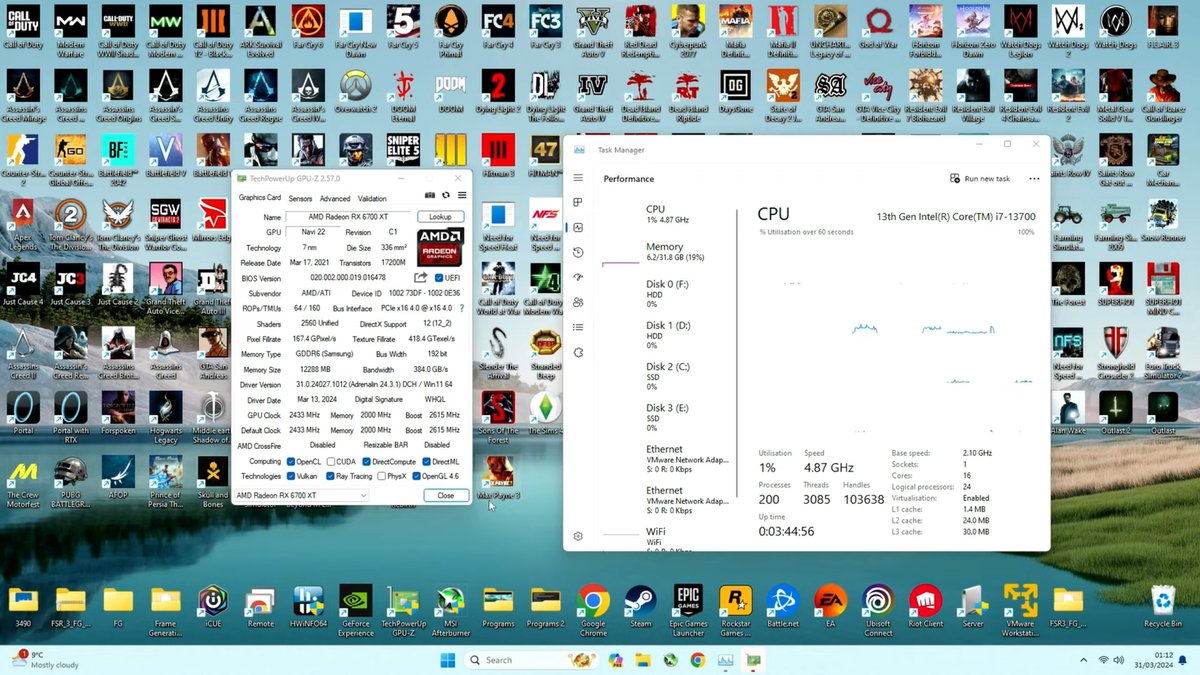Open Google Chrome icon on taskbar
Screen dimensions: 1200x675
pyautogui.click(x=697, y=660)
